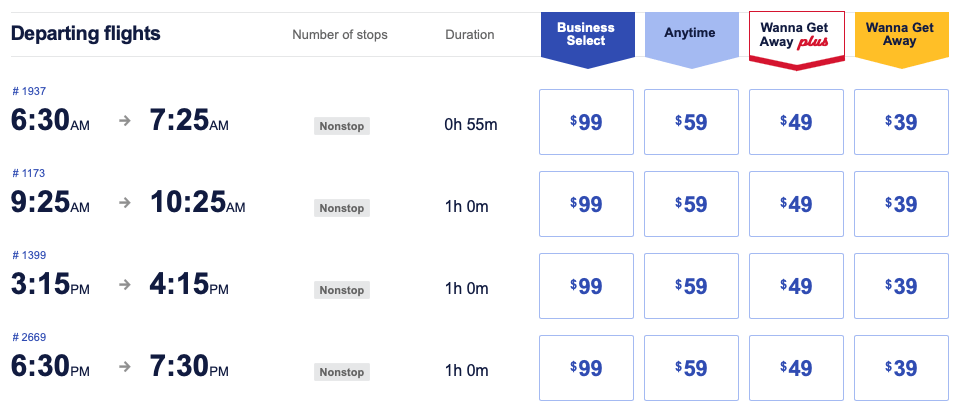Open flight # 2669 details link

(x=29, y=337)
